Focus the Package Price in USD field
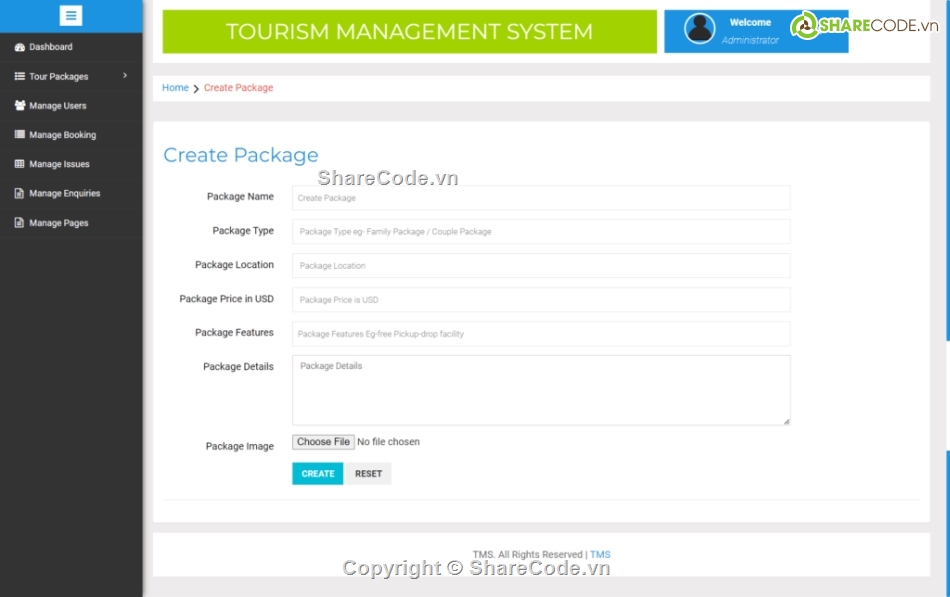 [x=541, y=300]
